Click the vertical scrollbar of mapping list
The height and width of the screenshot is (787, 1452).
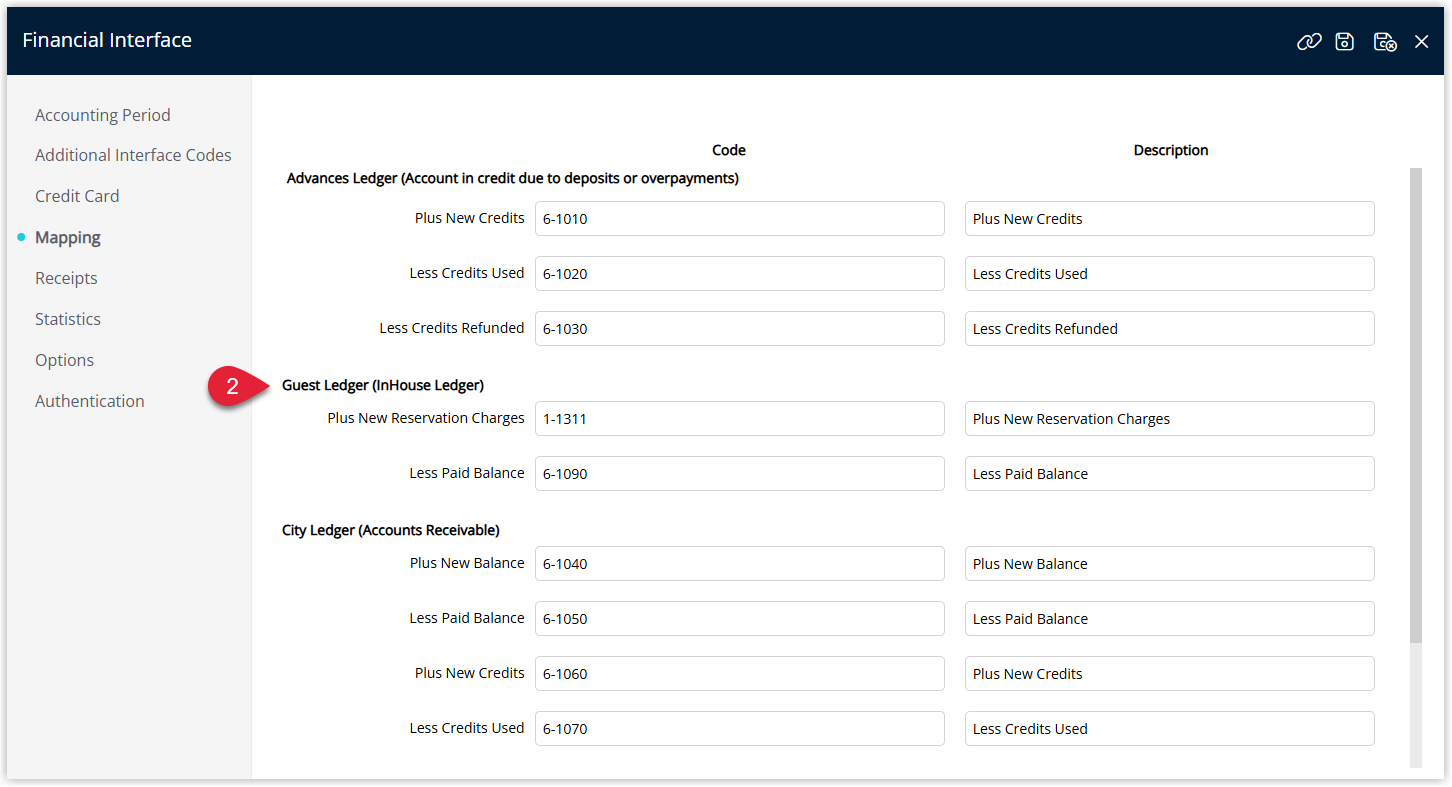click(x=1415, y=405)
